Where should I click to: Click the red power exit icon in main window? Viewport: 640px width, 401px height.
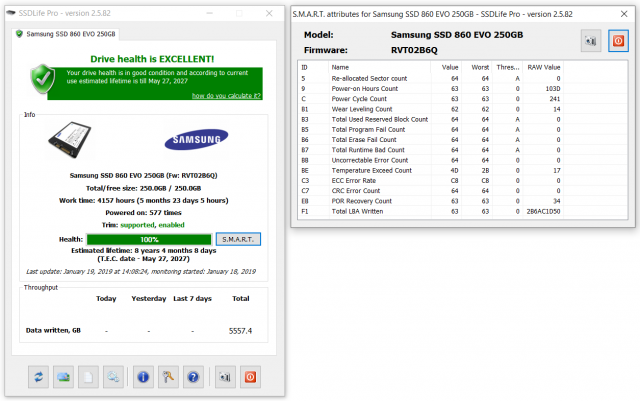[x=252, y=376]
